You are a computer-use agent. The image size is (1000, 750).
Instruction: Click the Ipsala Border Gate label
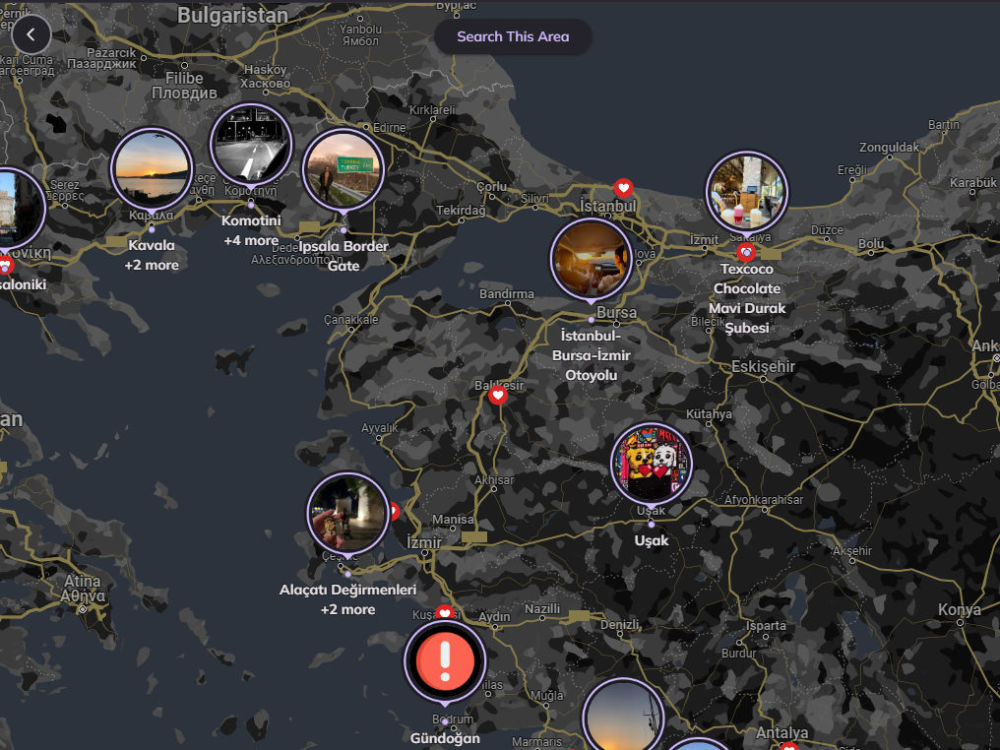click(x=343, y=256)
